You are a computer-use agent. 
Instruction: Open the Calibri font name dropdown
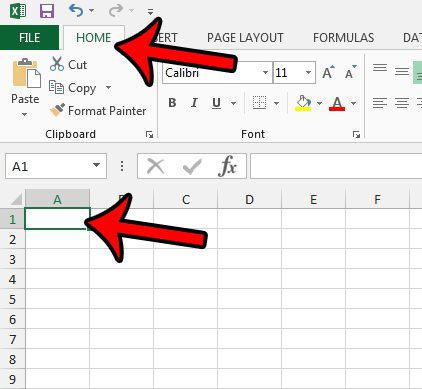tap(265, 72)
